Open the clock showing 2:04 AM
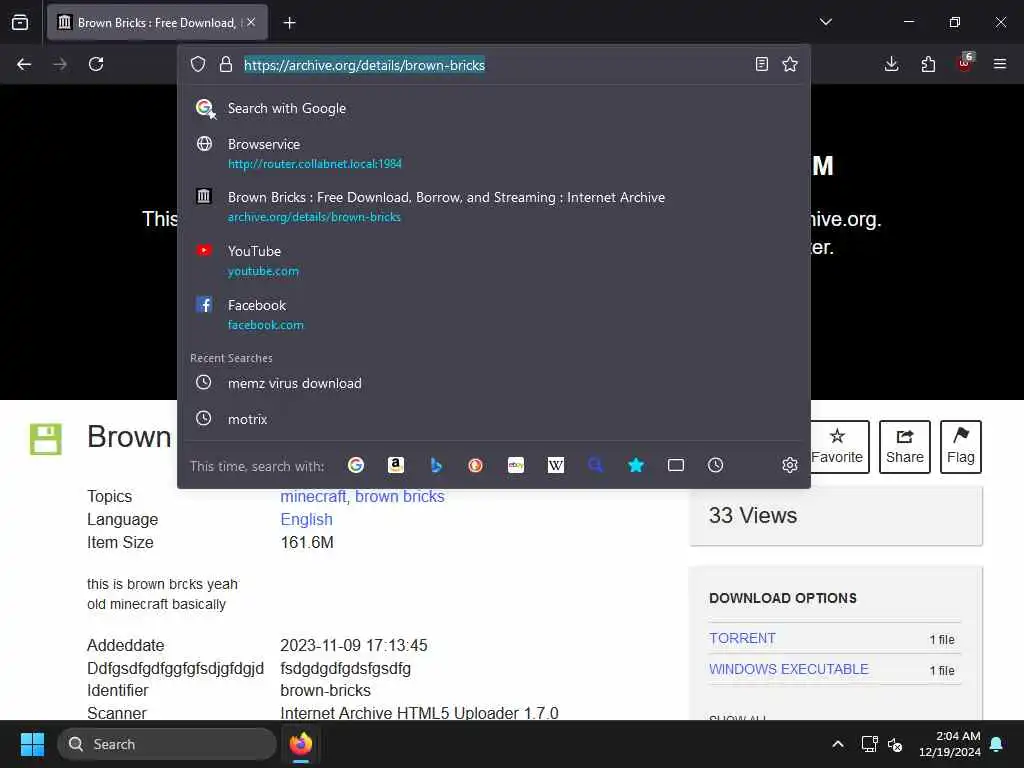This screenshot has height=768, width=1024. [x=950, y=744]
